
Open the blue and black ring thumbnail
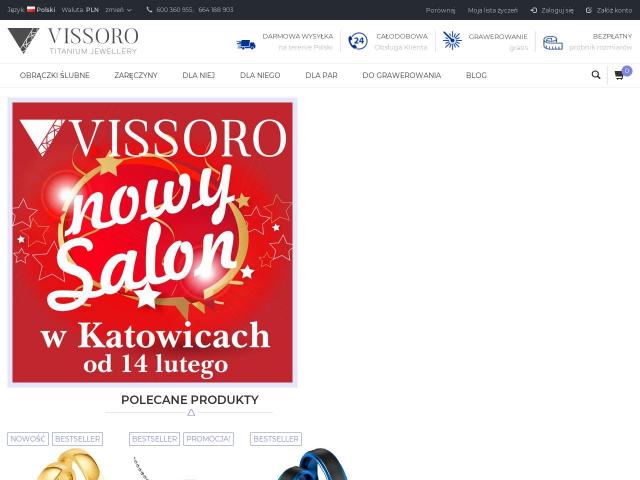[312, 464]
